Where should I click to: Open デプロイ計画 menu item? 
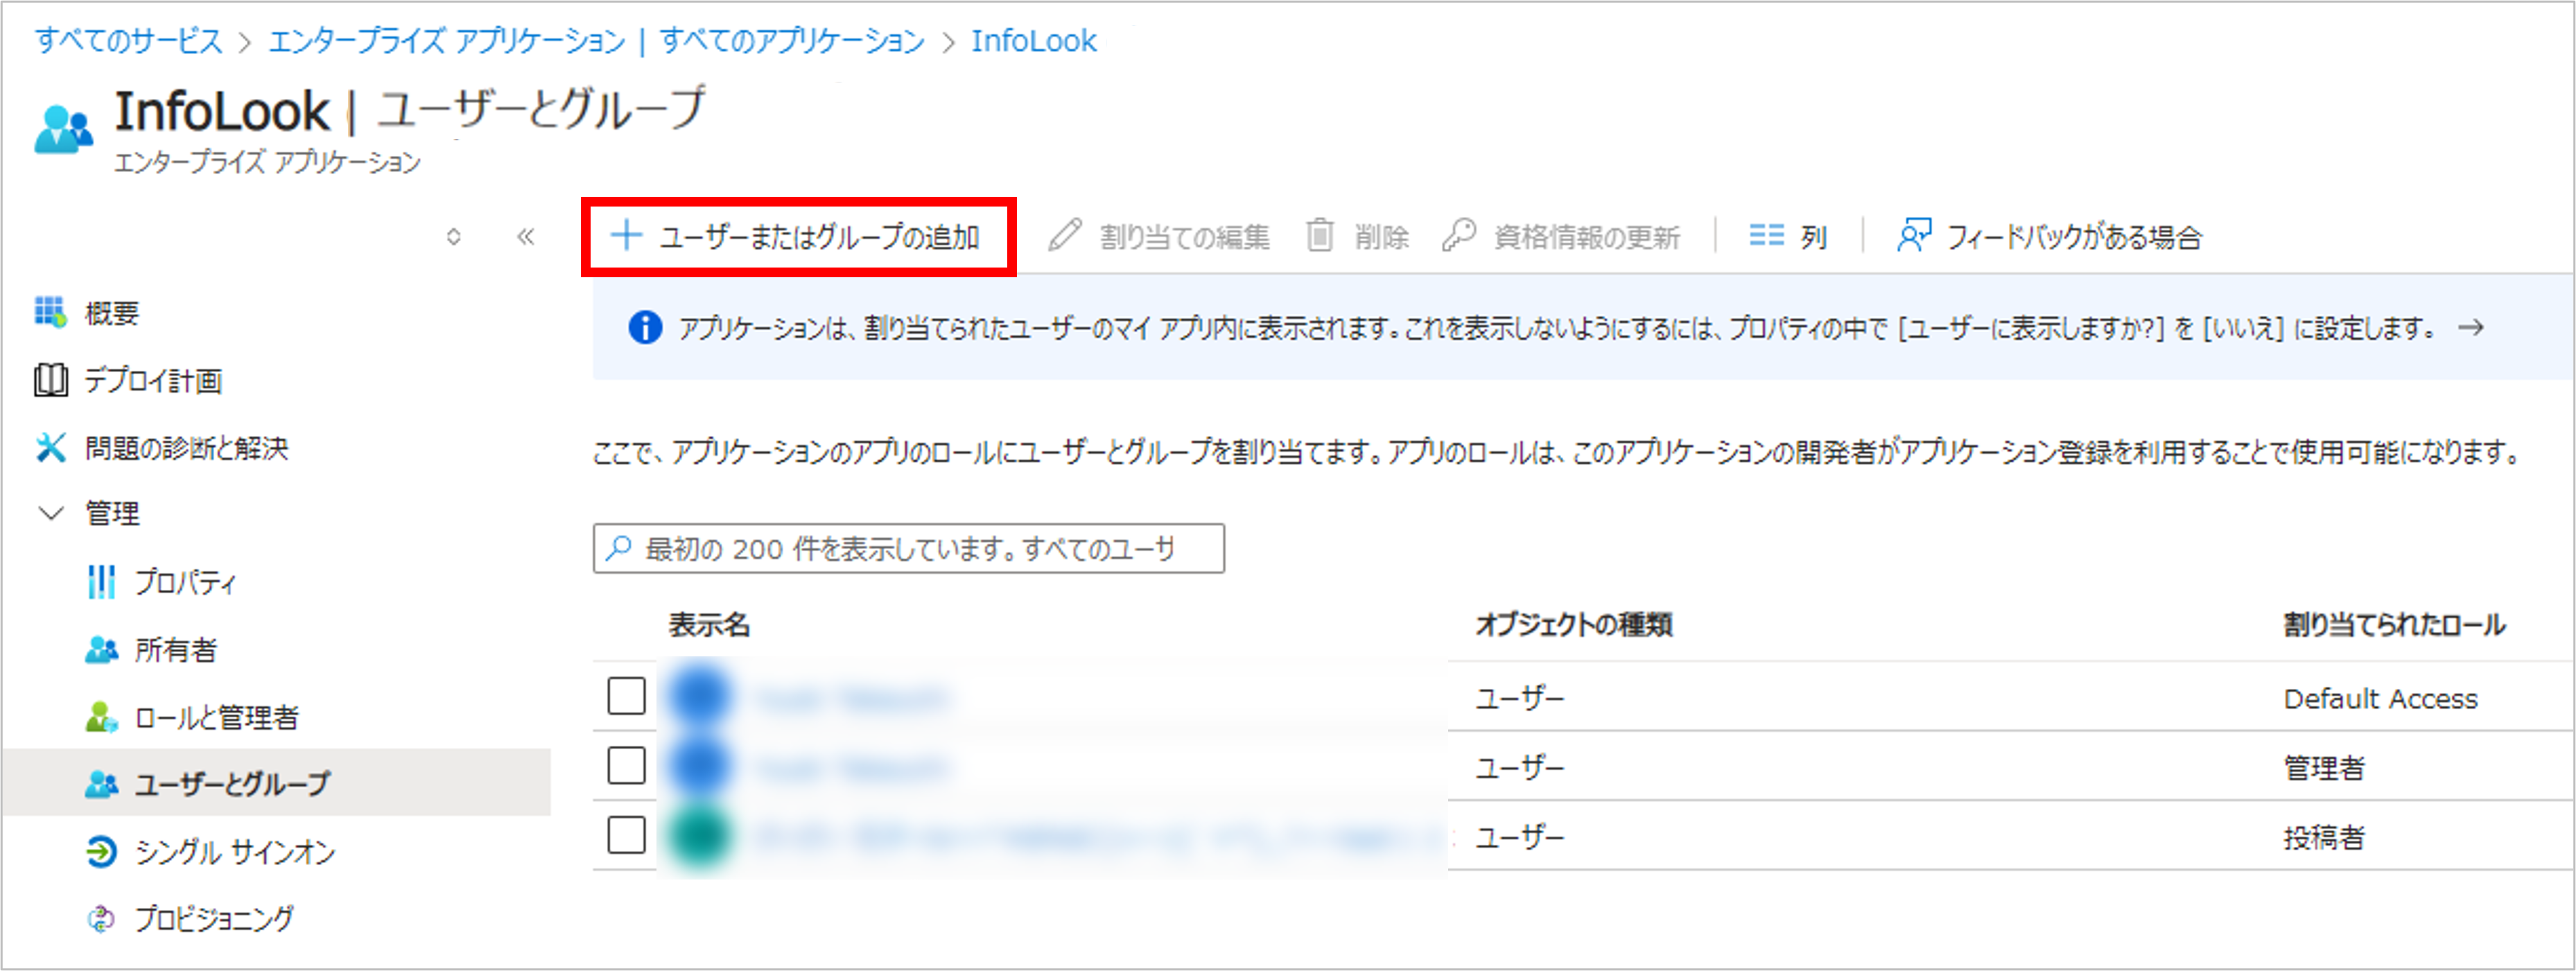click(153, 381)
